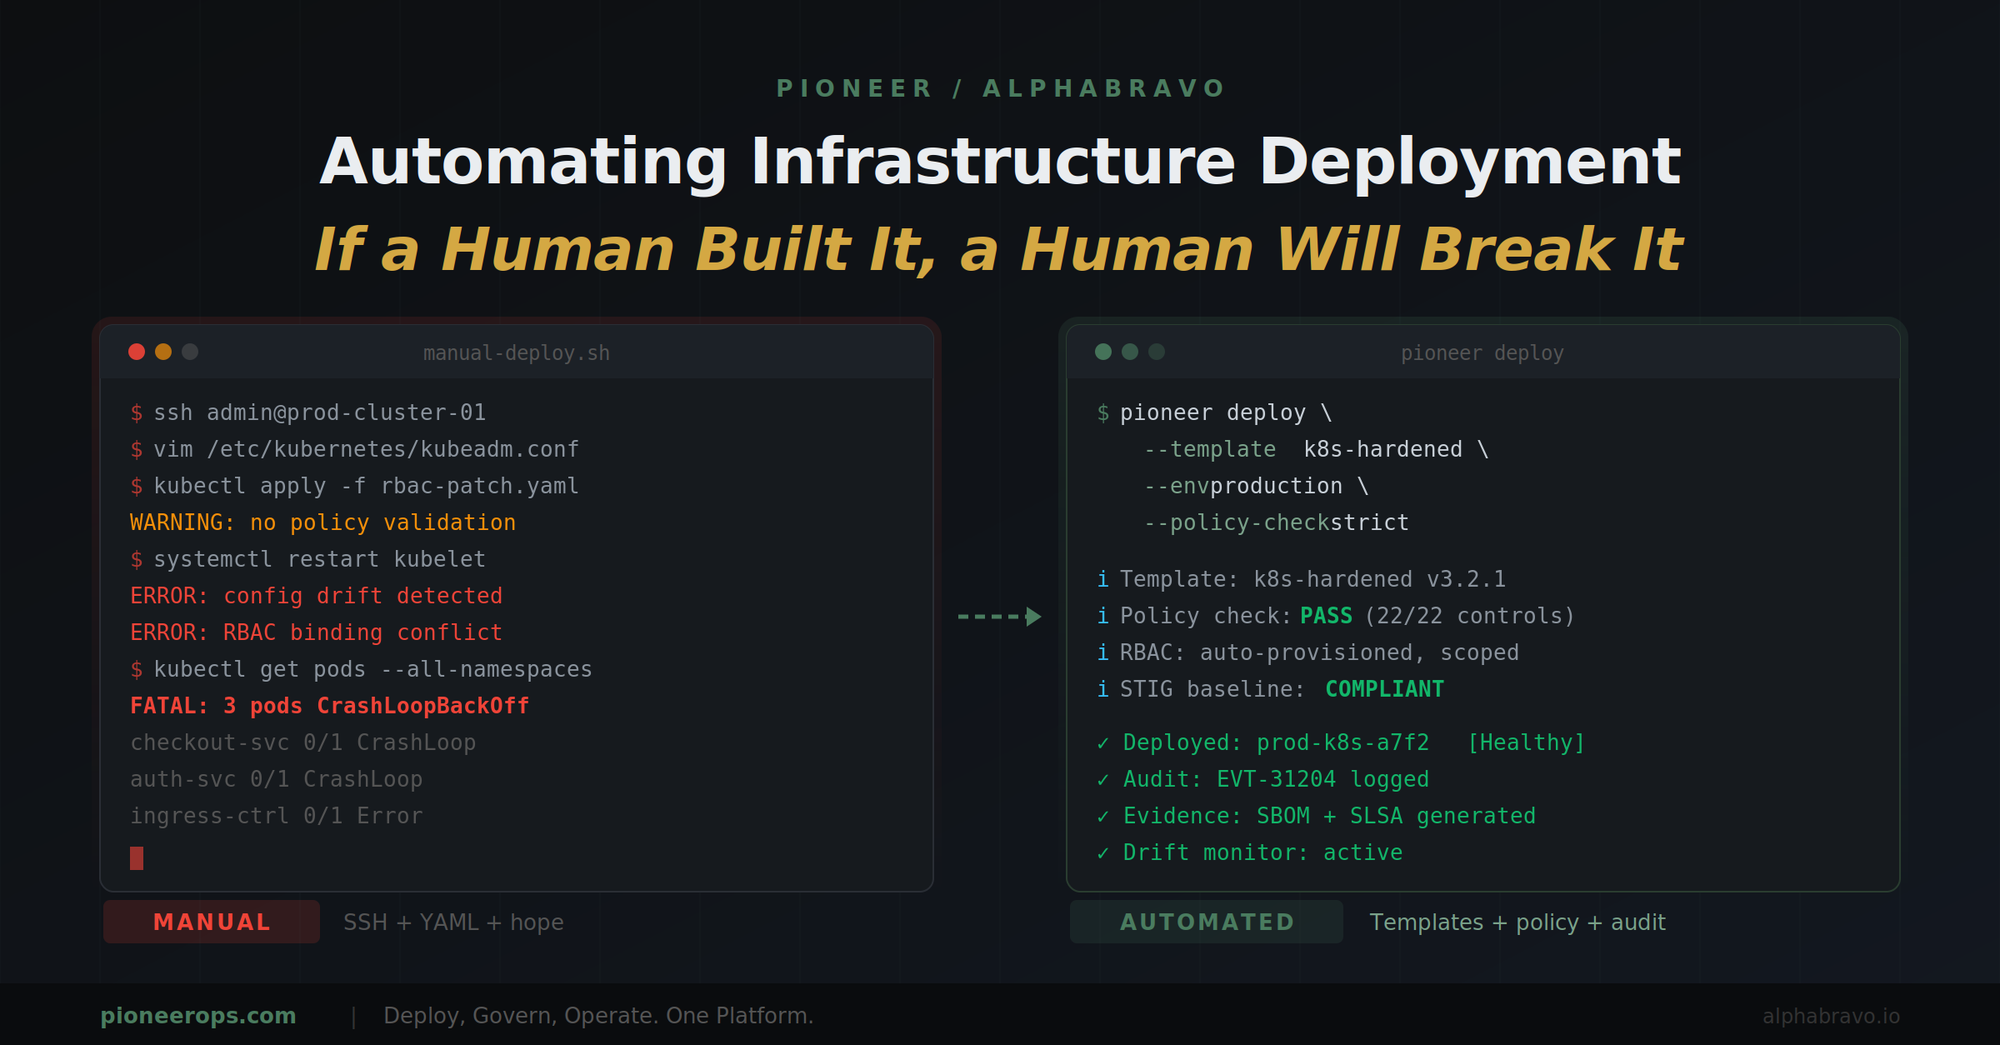Click the 'checkout-svc 0/1 CrashLoop' row
Screen dimensions: 2000x1045
pyautogui.click(x=303, y=743)
